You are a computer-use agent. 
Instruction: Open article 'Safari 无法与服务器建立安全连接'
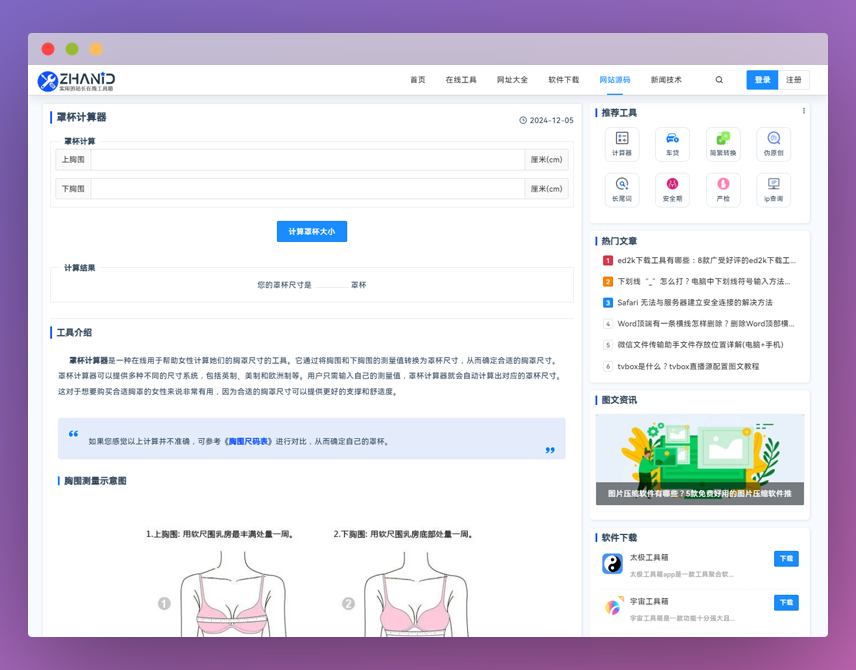point(694,303)
